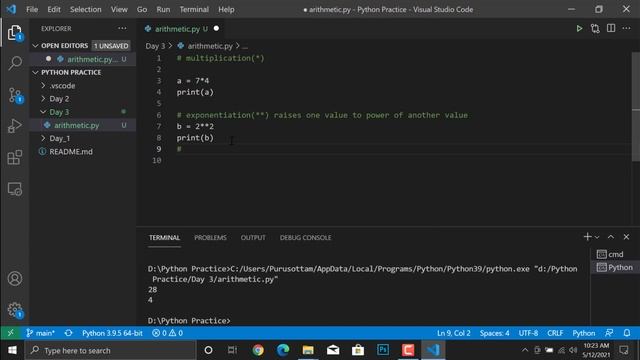
Task: Open the File menu
Action: click(32, 9)
